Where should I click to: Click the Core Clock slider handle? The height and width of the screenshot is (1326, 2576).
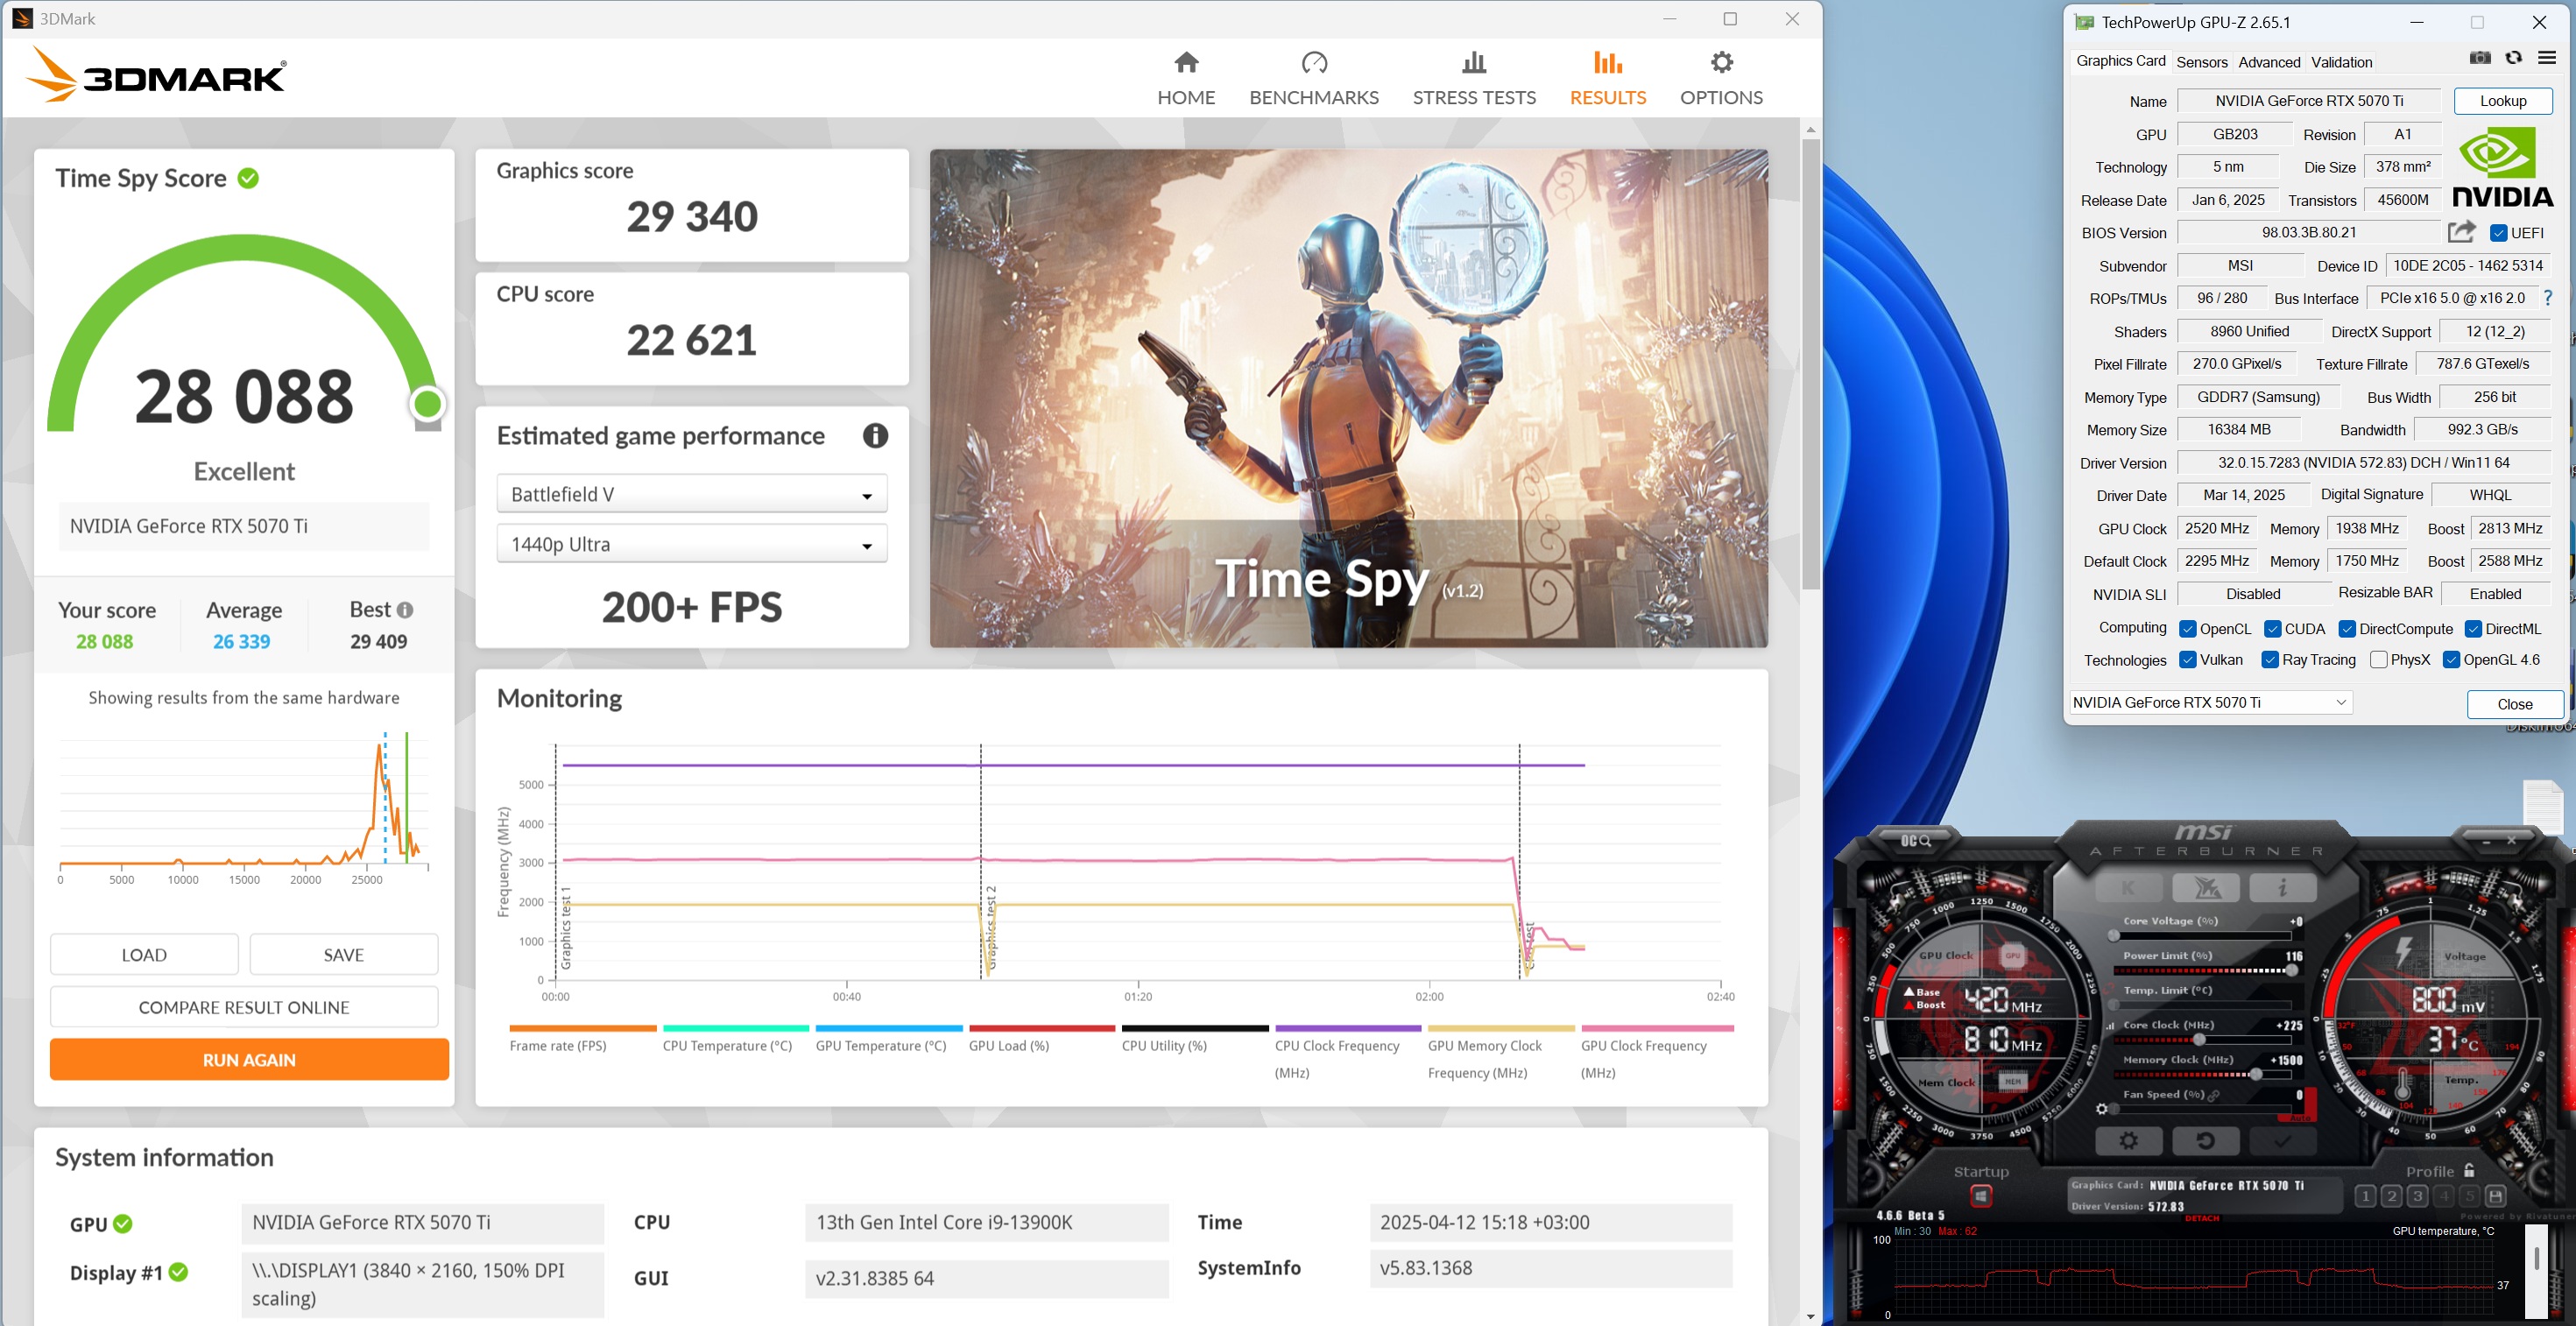pos(2199,1041)
